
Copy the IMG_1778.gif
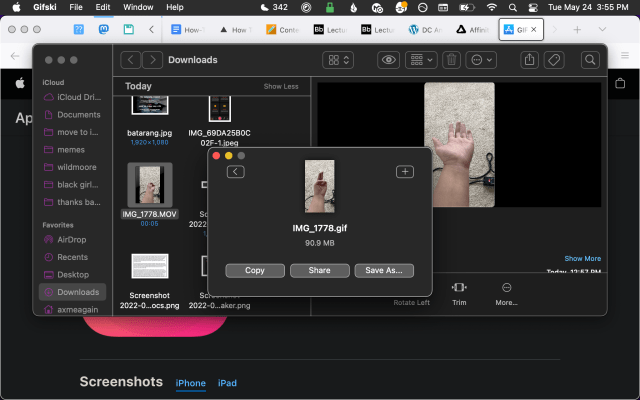[255, 271]
